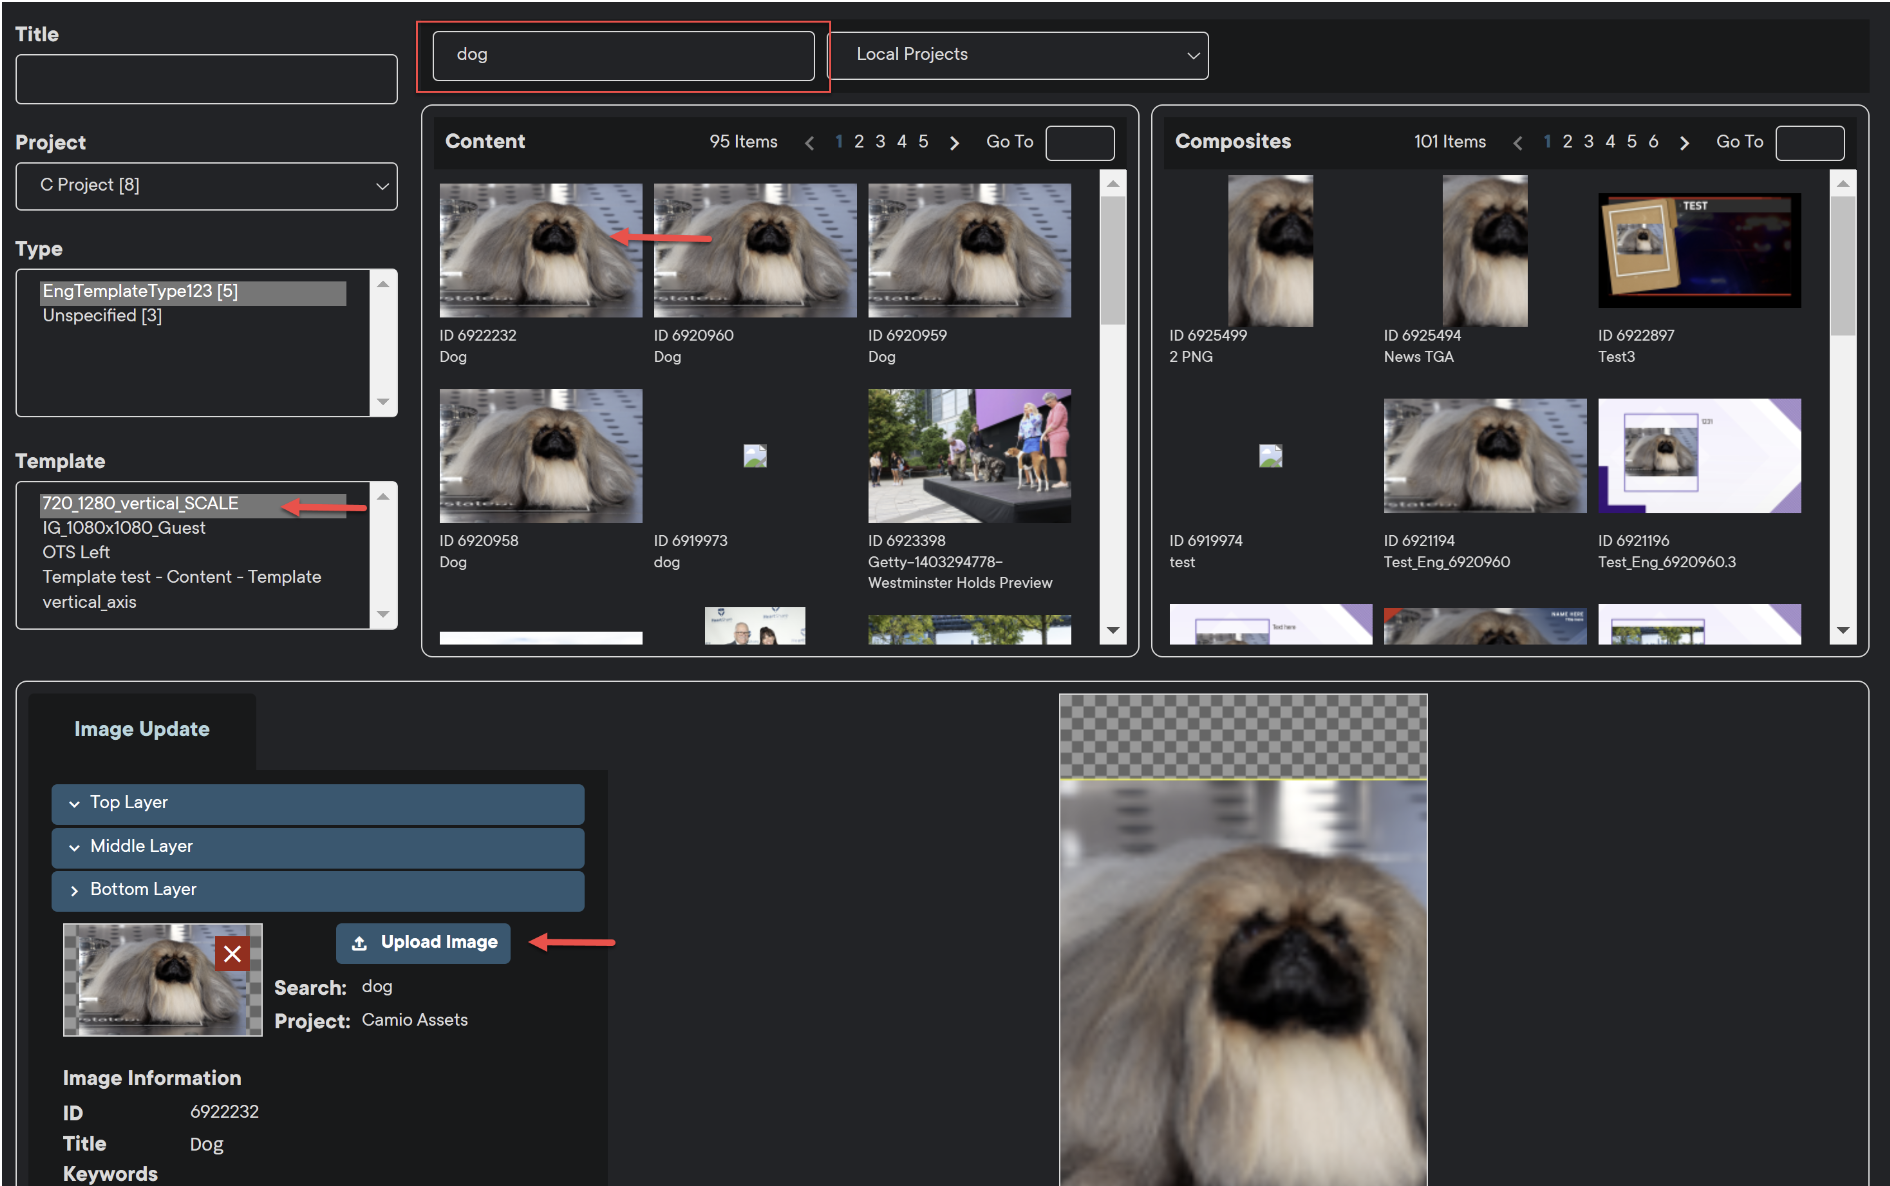Image resolution: width=1890 pixels, height=1186 pixels.
Task: Select Content thumbnail ID 6922232 Dog
Action: point(541,250)
